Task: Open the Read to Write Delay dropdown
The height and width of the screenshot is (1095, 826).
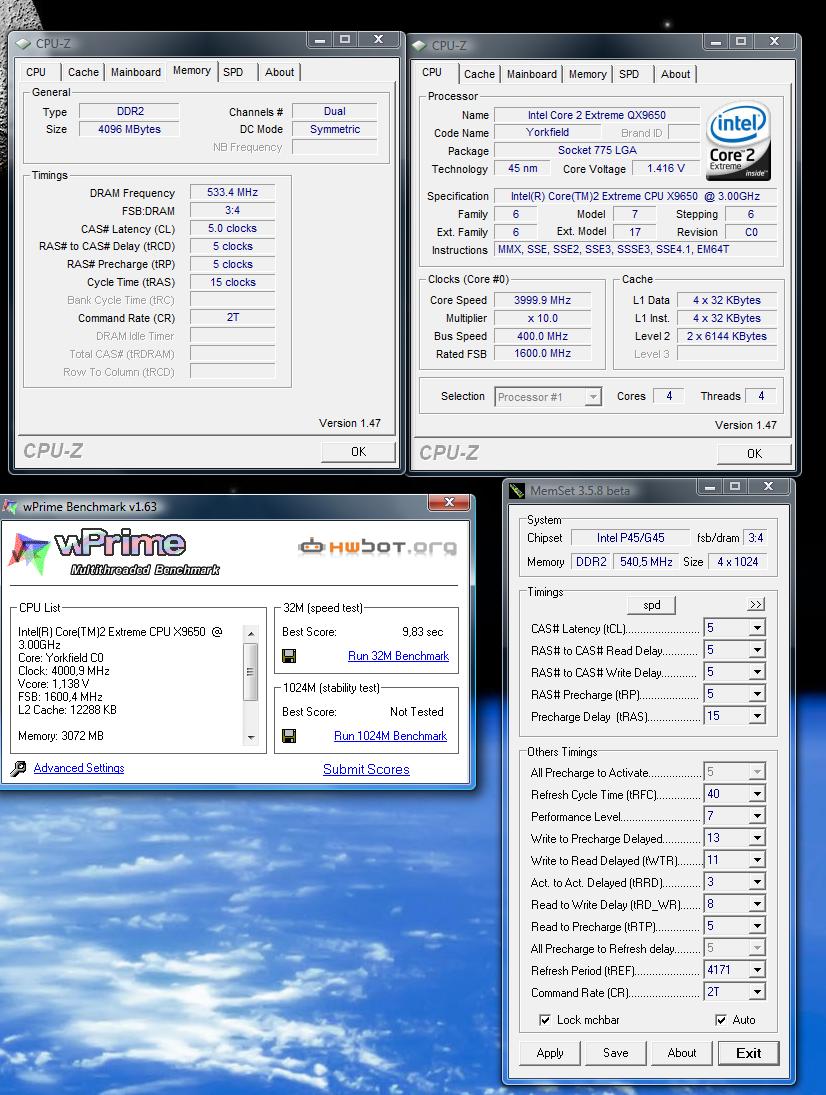Action: (757, 904)
